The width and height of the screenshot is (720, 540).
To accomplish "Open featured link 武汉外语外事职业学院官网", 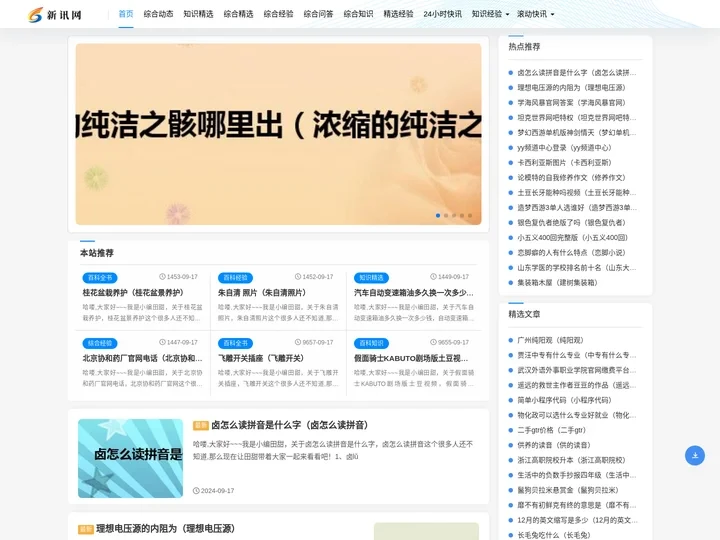I will pyautogui.click(x=577, y=370).
